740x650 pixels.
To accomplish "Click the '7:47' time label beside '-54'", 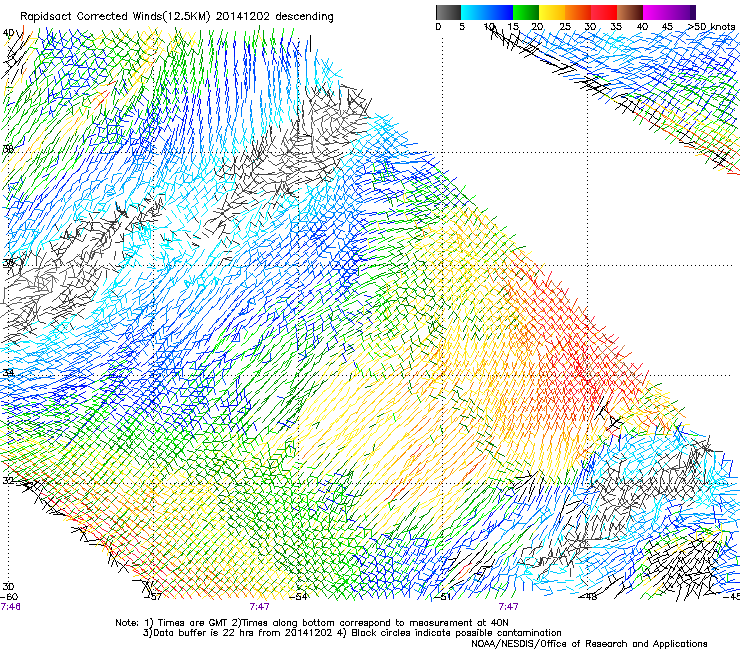I will pos(260,607).
